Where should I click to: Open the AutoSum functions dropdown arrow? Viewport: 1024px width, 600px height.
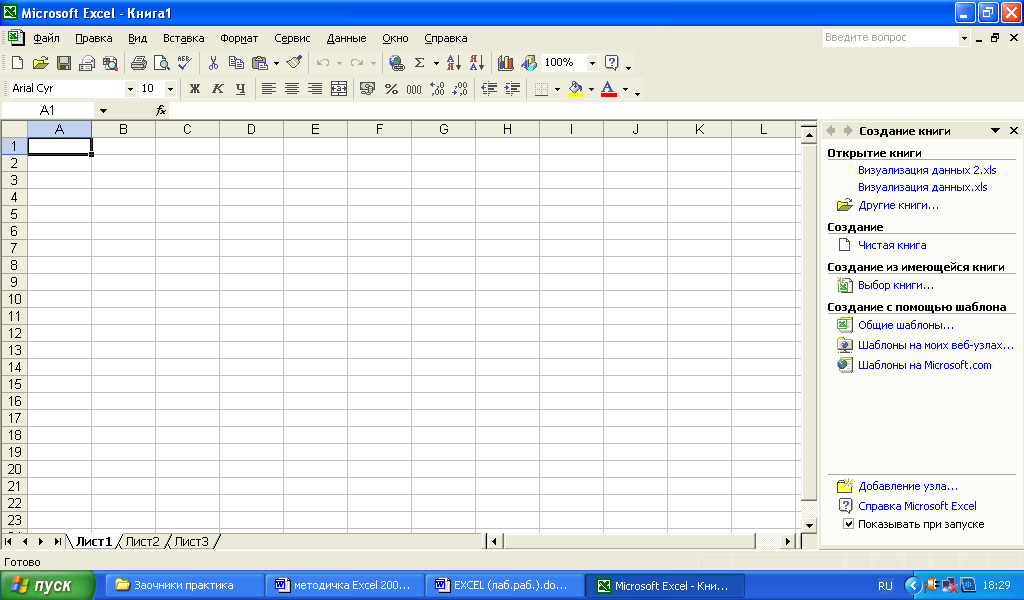coord(436,63)
